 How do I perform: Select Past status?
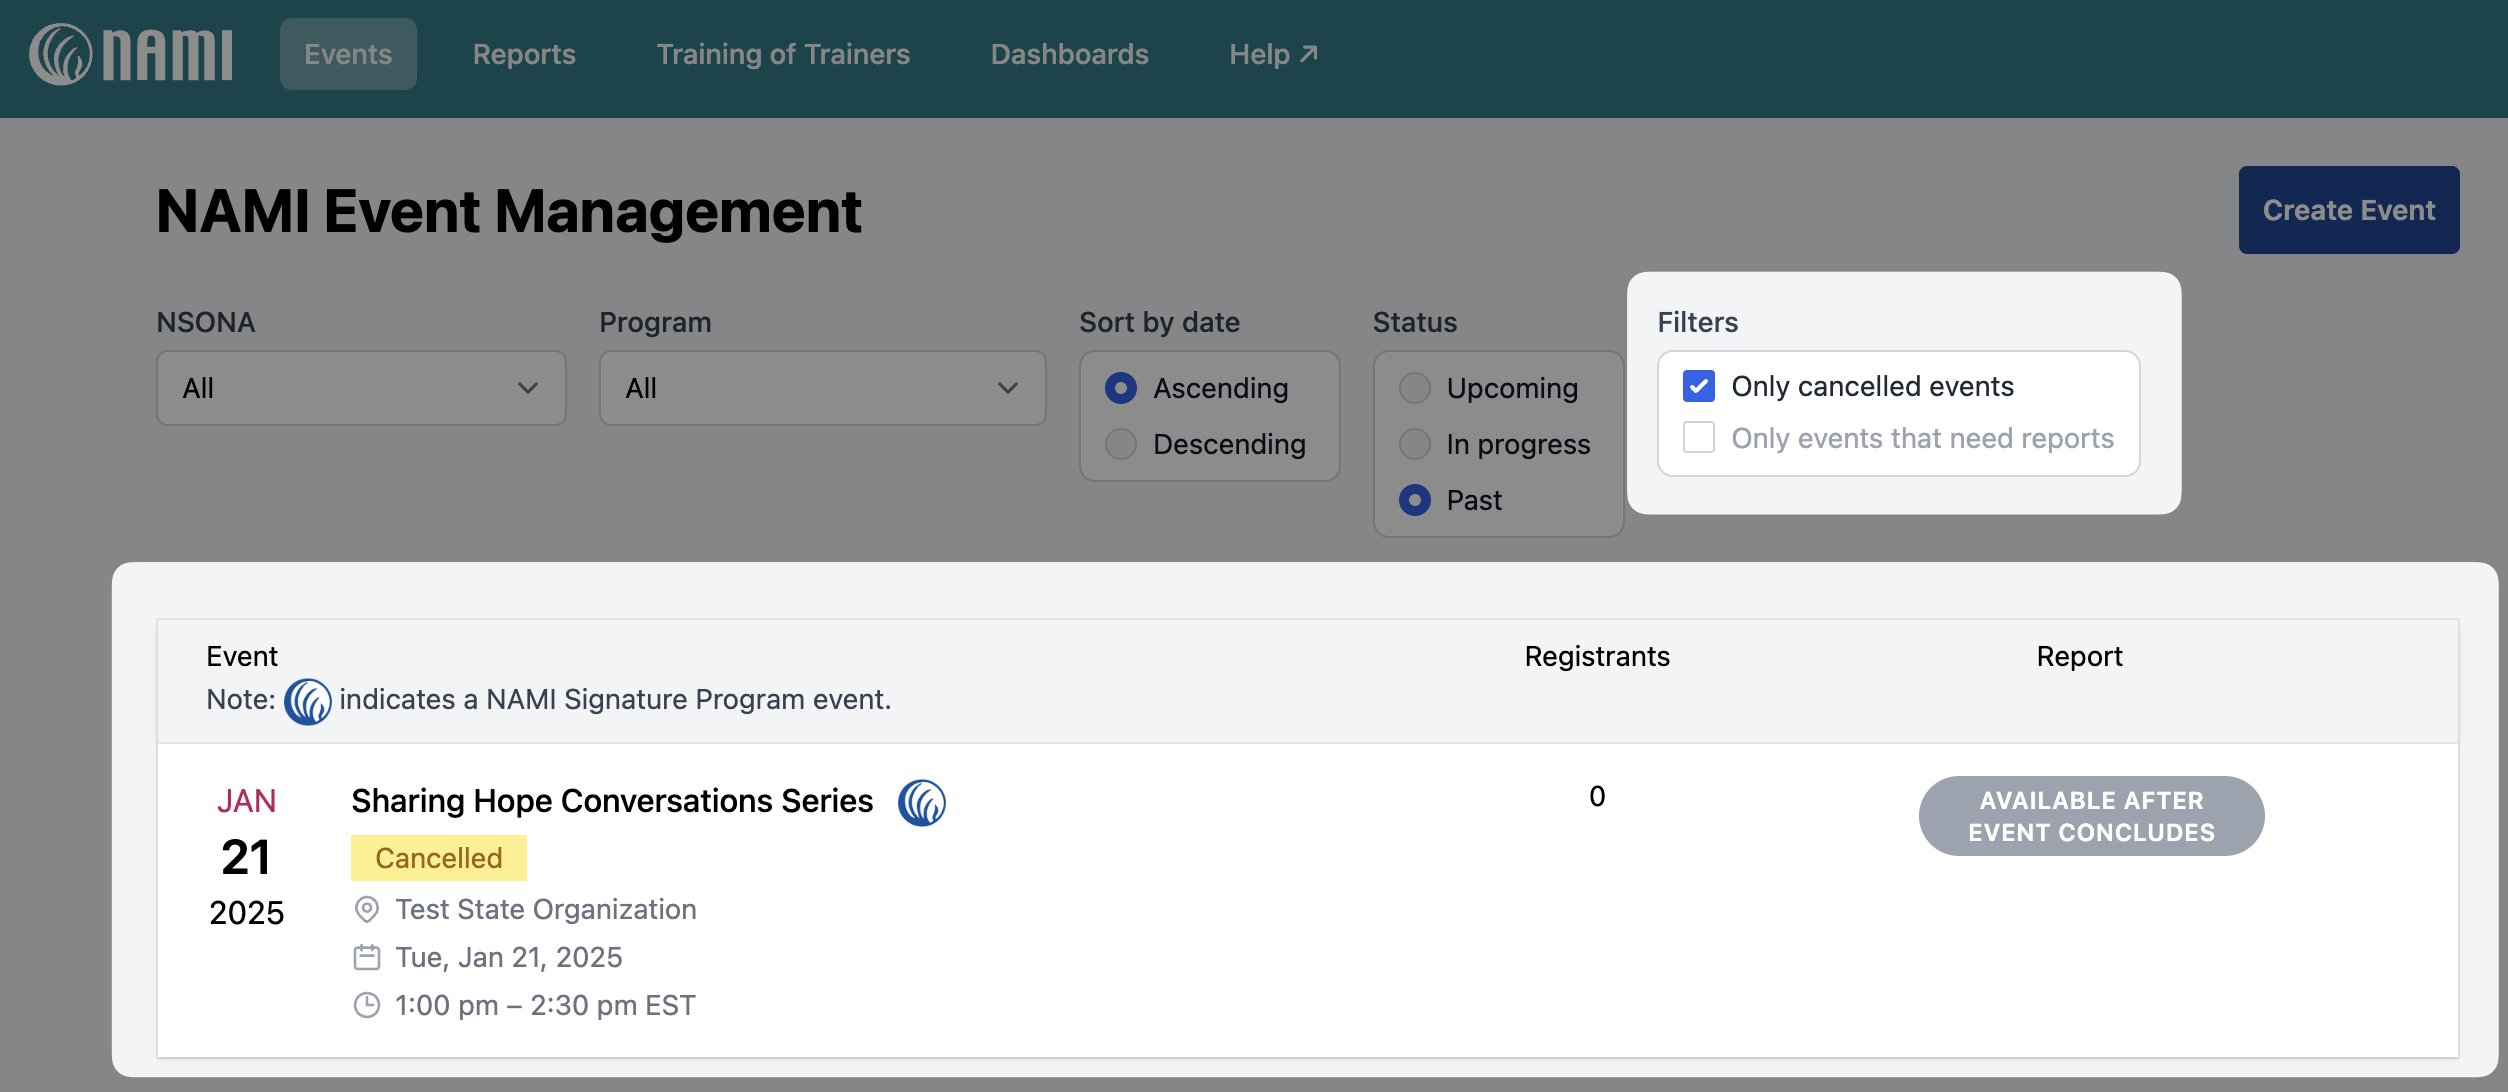tap(1414, 500)
